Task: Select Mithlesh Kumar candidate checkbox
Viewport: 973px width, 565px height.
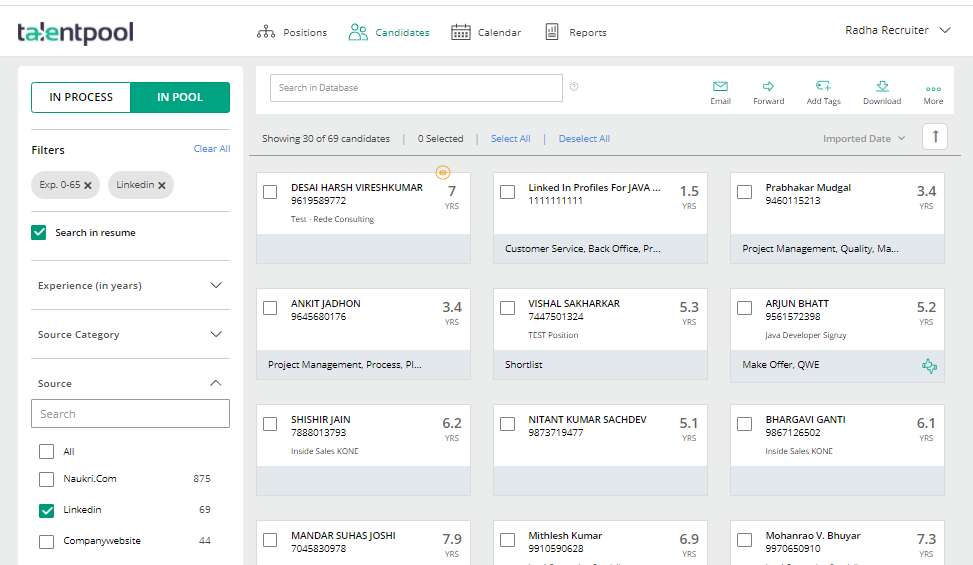Action: (508, 540)
